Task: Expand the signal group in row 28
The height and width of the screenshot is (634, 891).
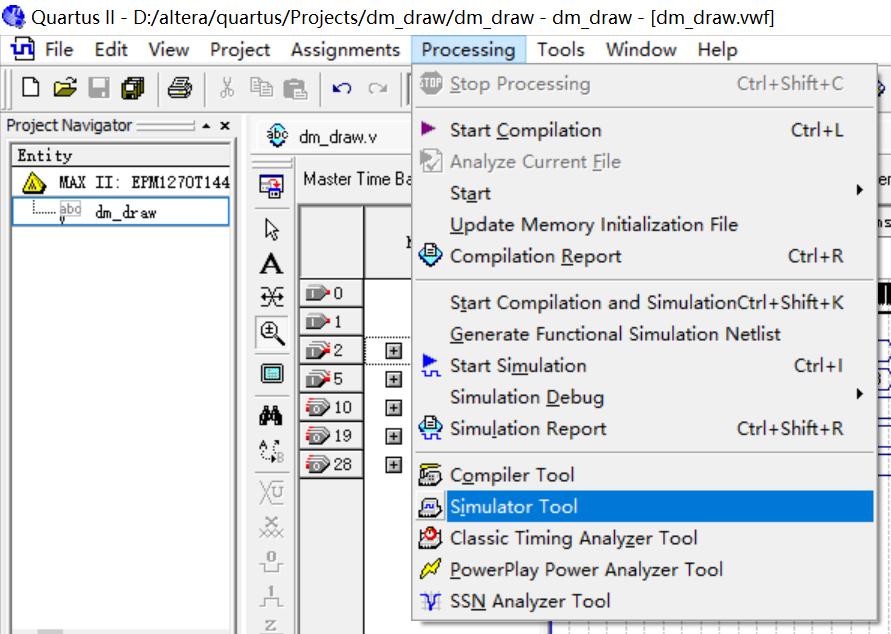Action: tap(393, 465)
